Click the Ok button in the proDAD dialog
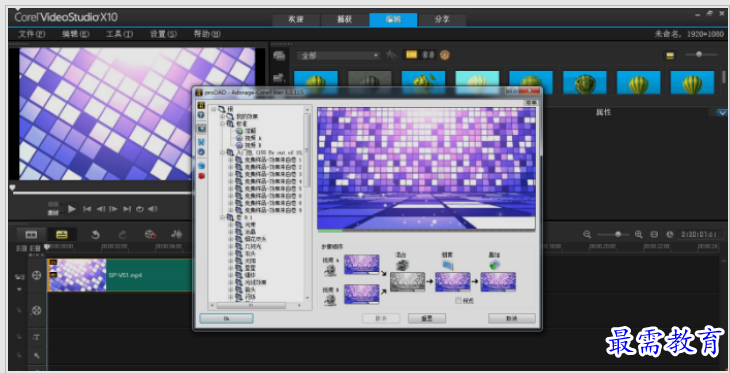The height and width of the screenshot is (373, 730). 226,318
